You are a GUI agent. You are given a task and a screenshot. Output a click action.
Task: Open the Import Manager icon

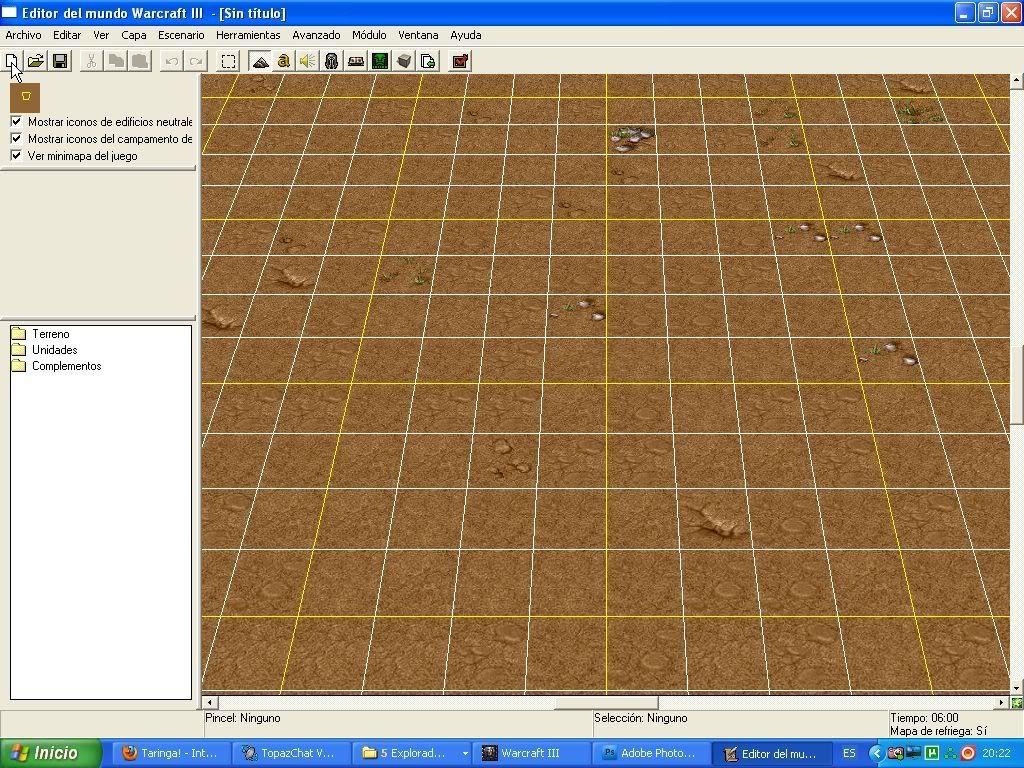click(428, 61)
